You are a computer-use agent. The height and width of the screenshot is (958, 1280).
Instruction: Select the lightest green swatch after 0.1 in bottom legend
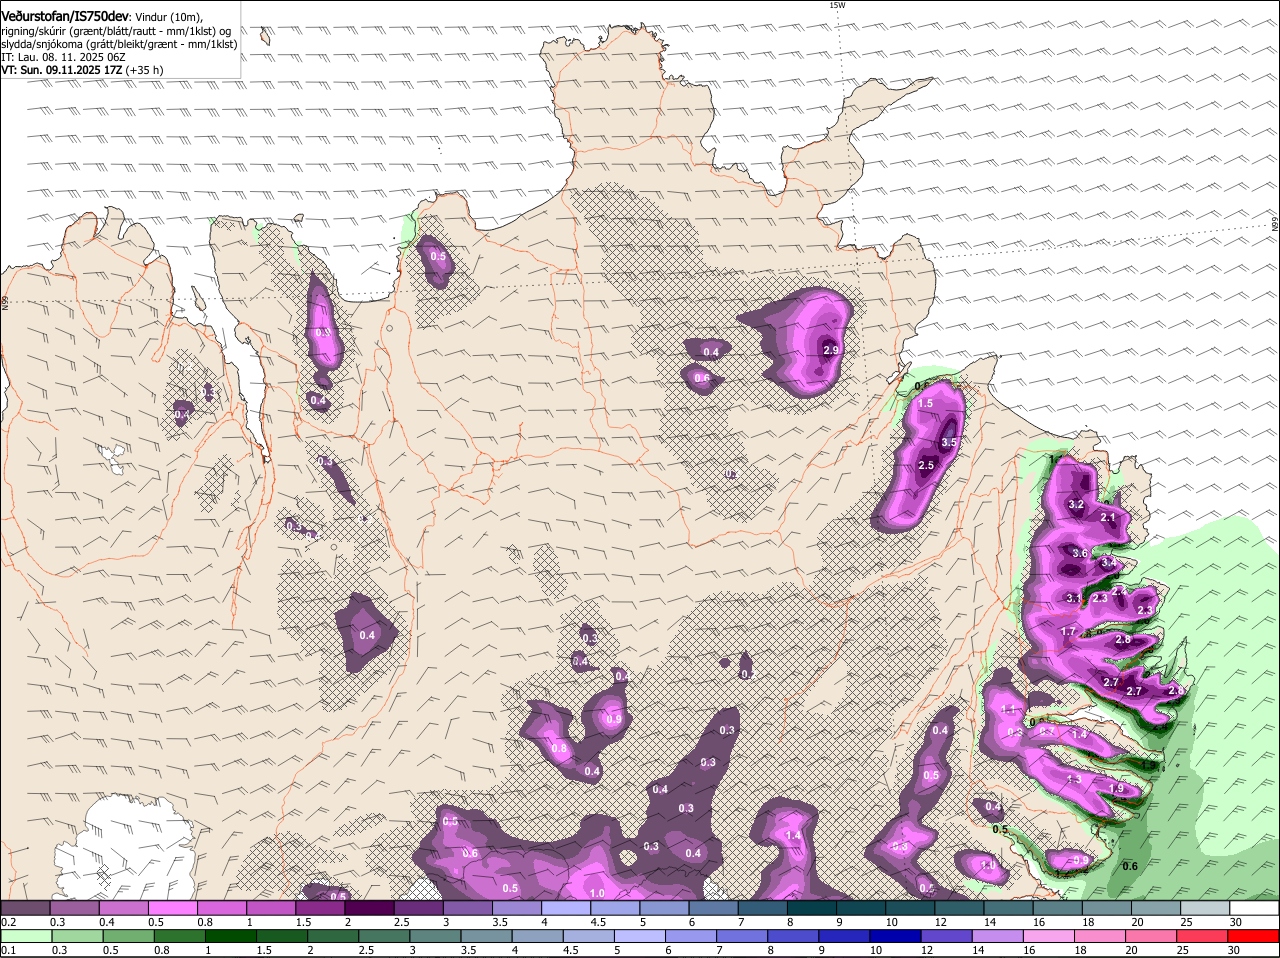pos(25,936)
